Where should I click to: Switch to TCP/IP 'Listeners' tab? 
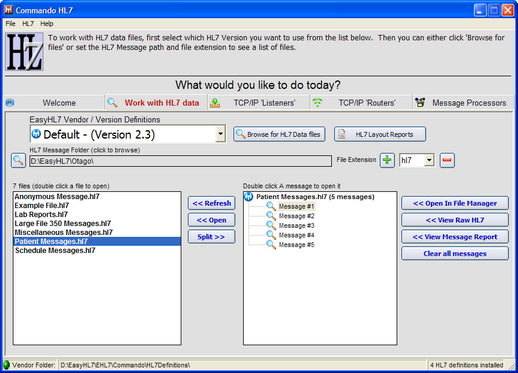click(x=258, y=103)
